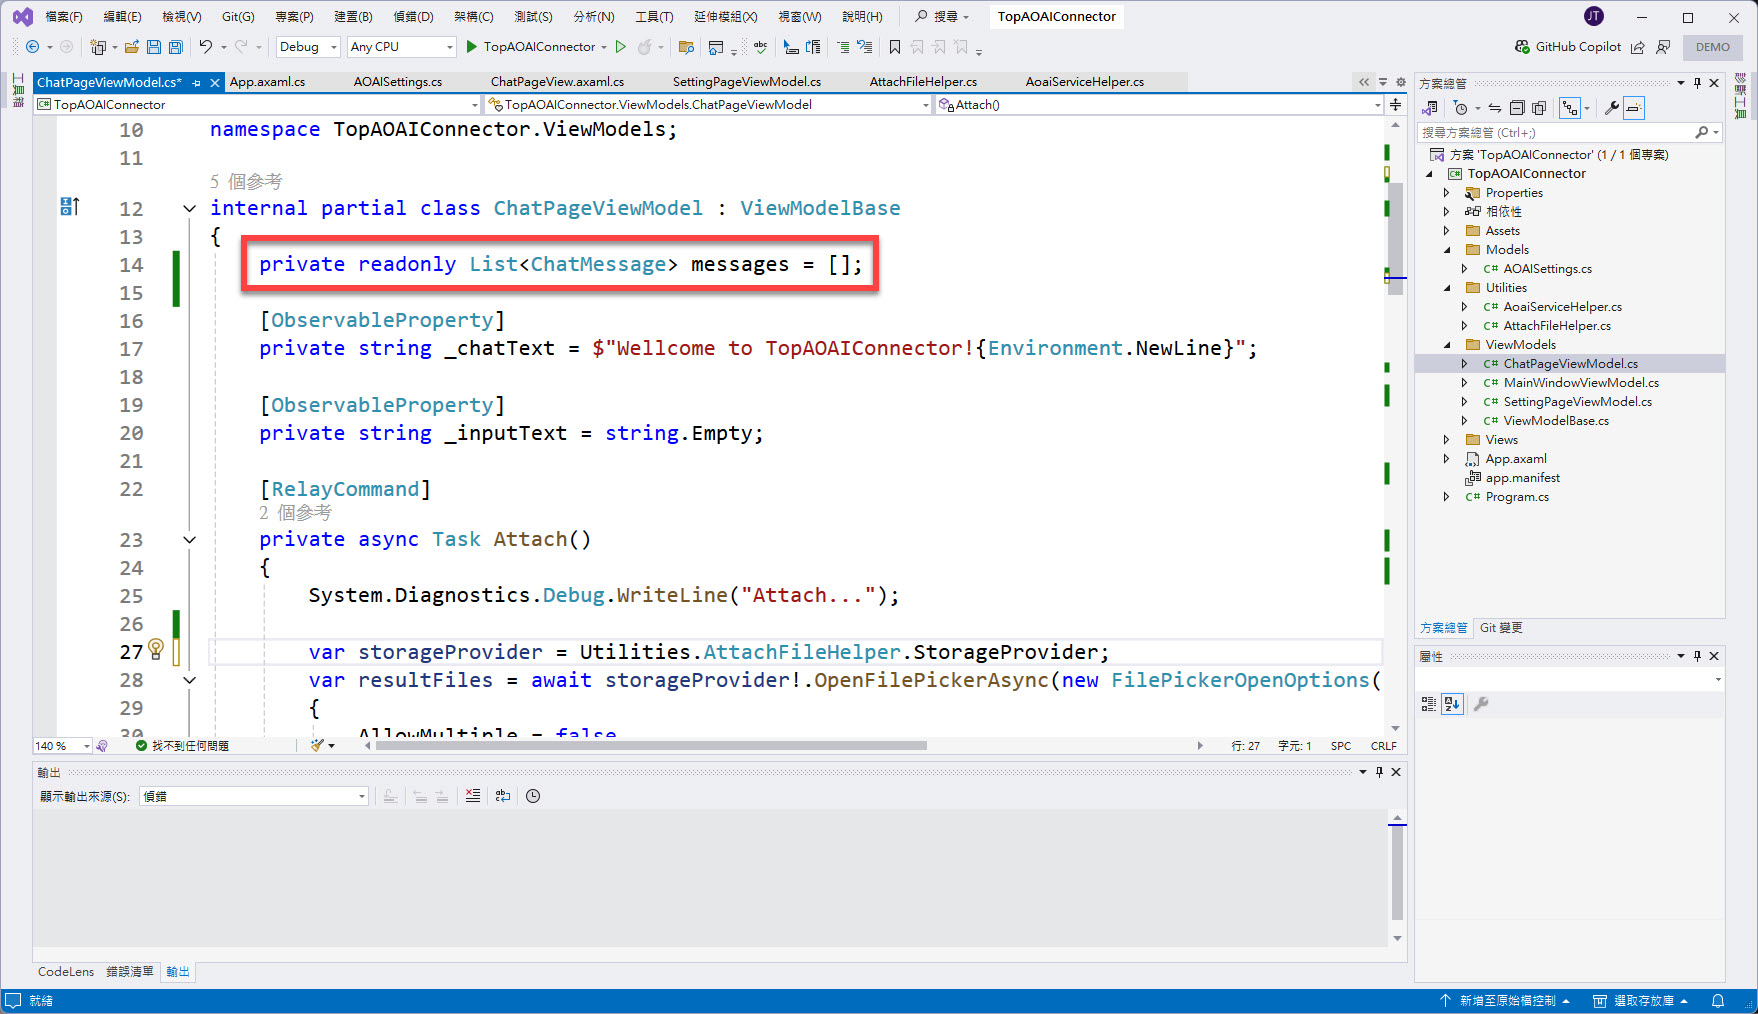Click the Save All toolbar icon
Screen dimensions: 1758x1014
tap(176, 47)
